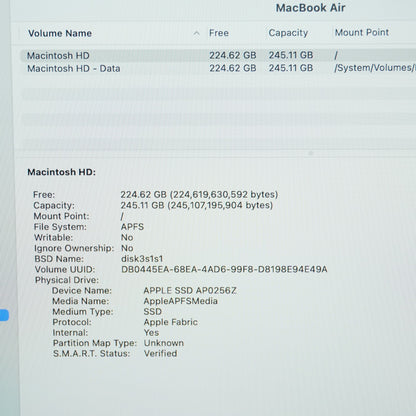
Task: Click the Internal: Yes value
Action: [151, 333]
